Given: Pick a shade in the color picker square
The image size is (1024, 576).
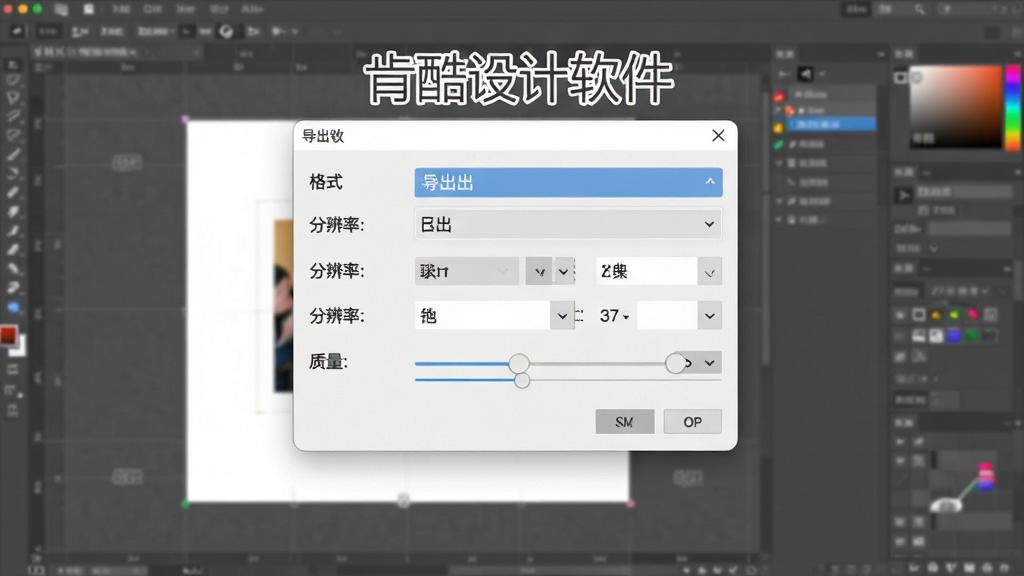Looking at the screenshot, I should (x=956, y=106).
